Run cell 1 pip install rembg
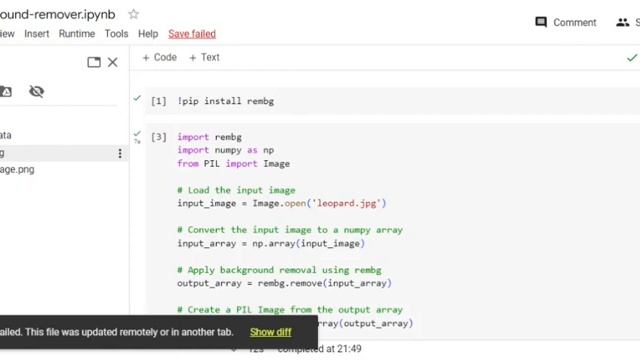This screenshot has width=640, height=360. (159, 101)
